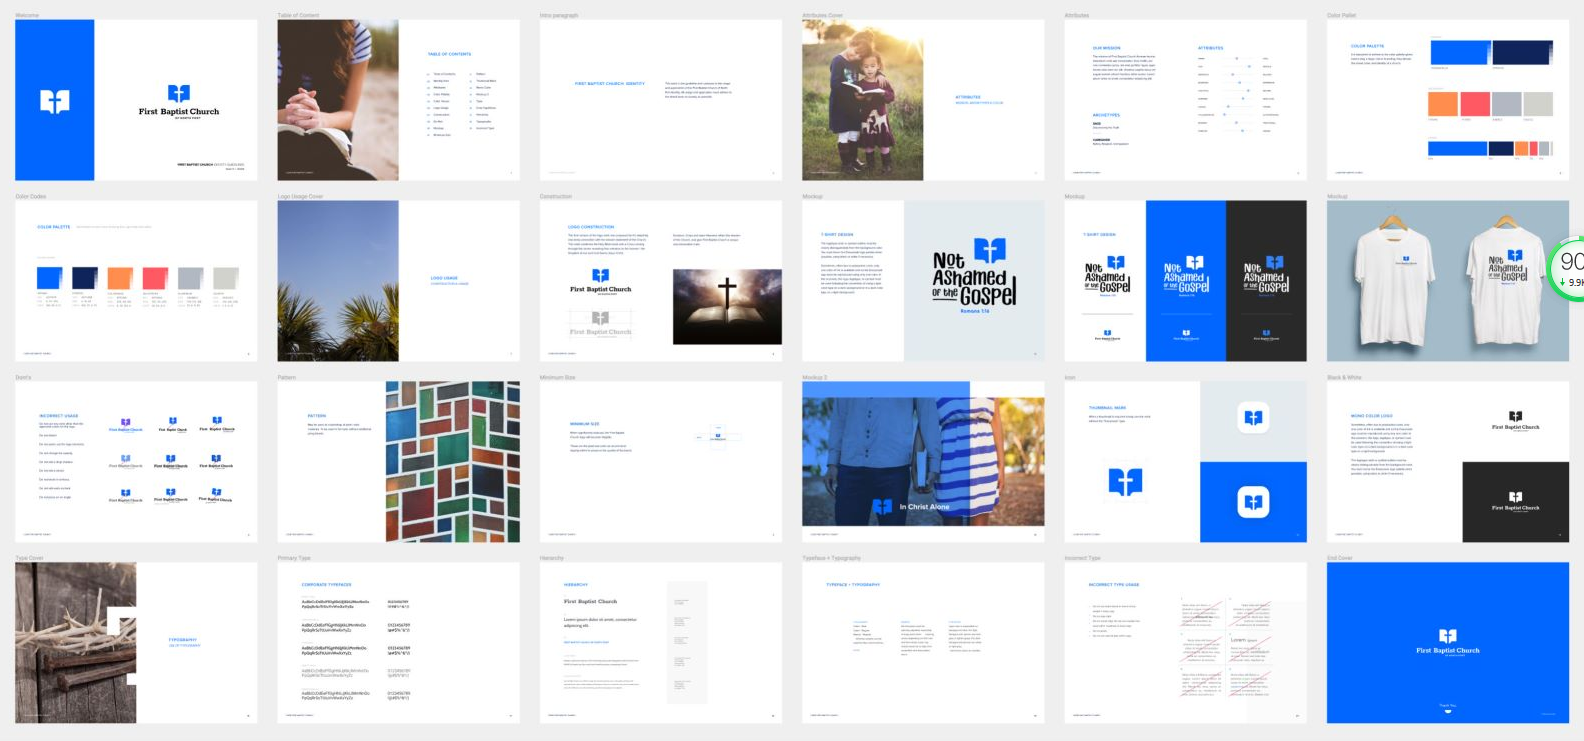1584x741 pixels.
Task: Click the white logo on dark panel in Black & White
Action: click(1515, 502)
